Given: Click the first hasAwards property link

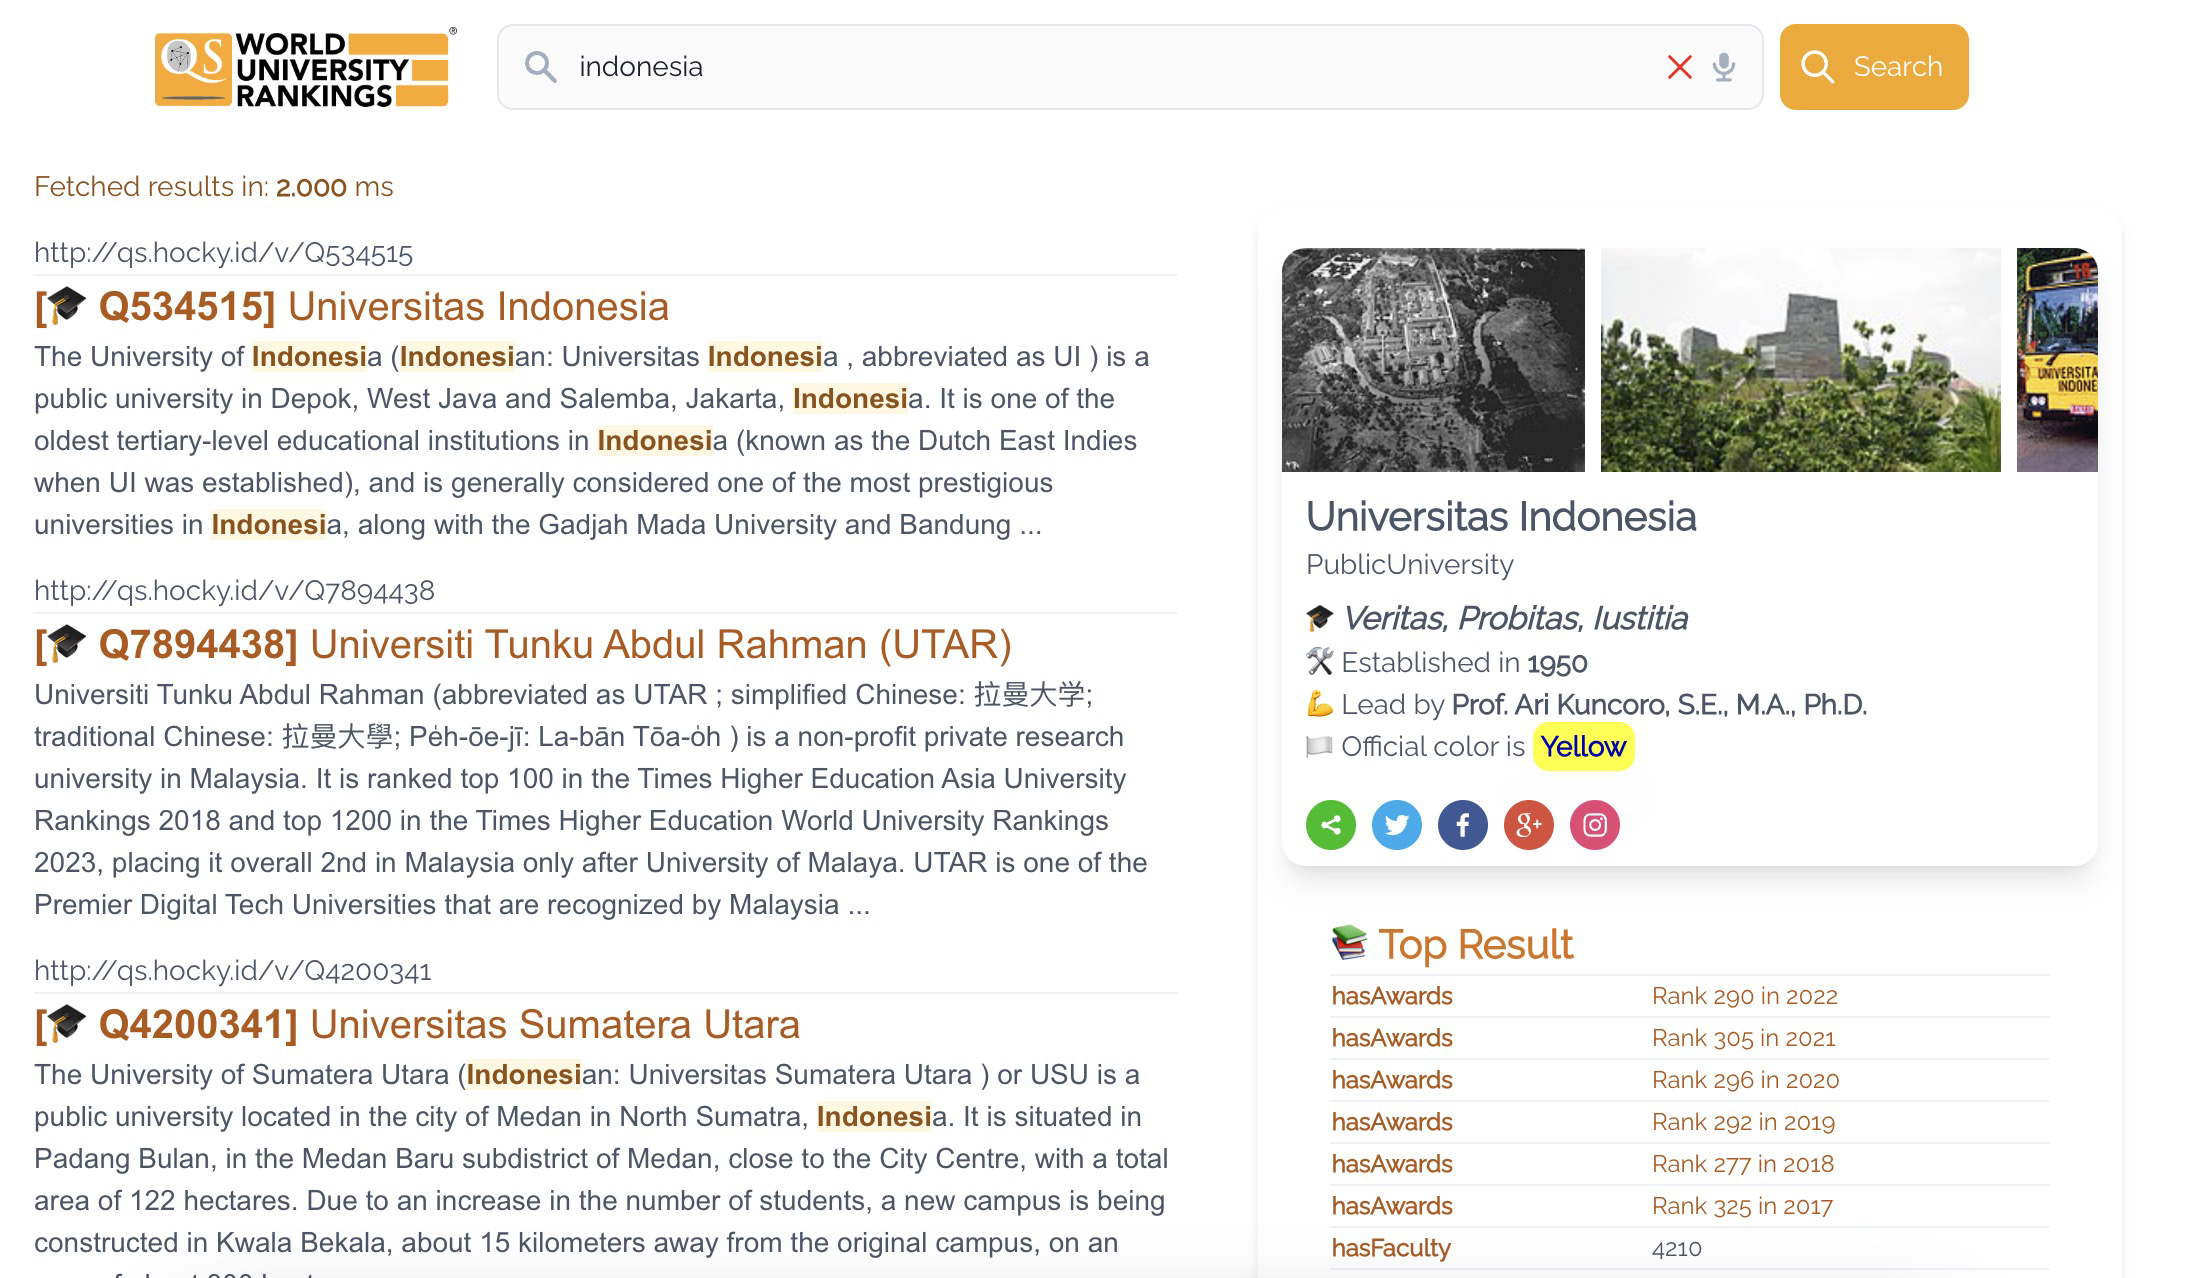Looking at the screenshot, I should pos(1392,995).
